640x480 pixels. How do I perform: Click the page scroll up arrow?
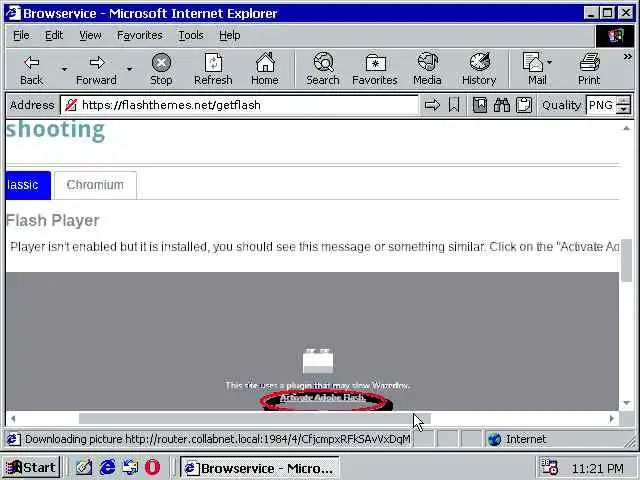click(627, 128)
